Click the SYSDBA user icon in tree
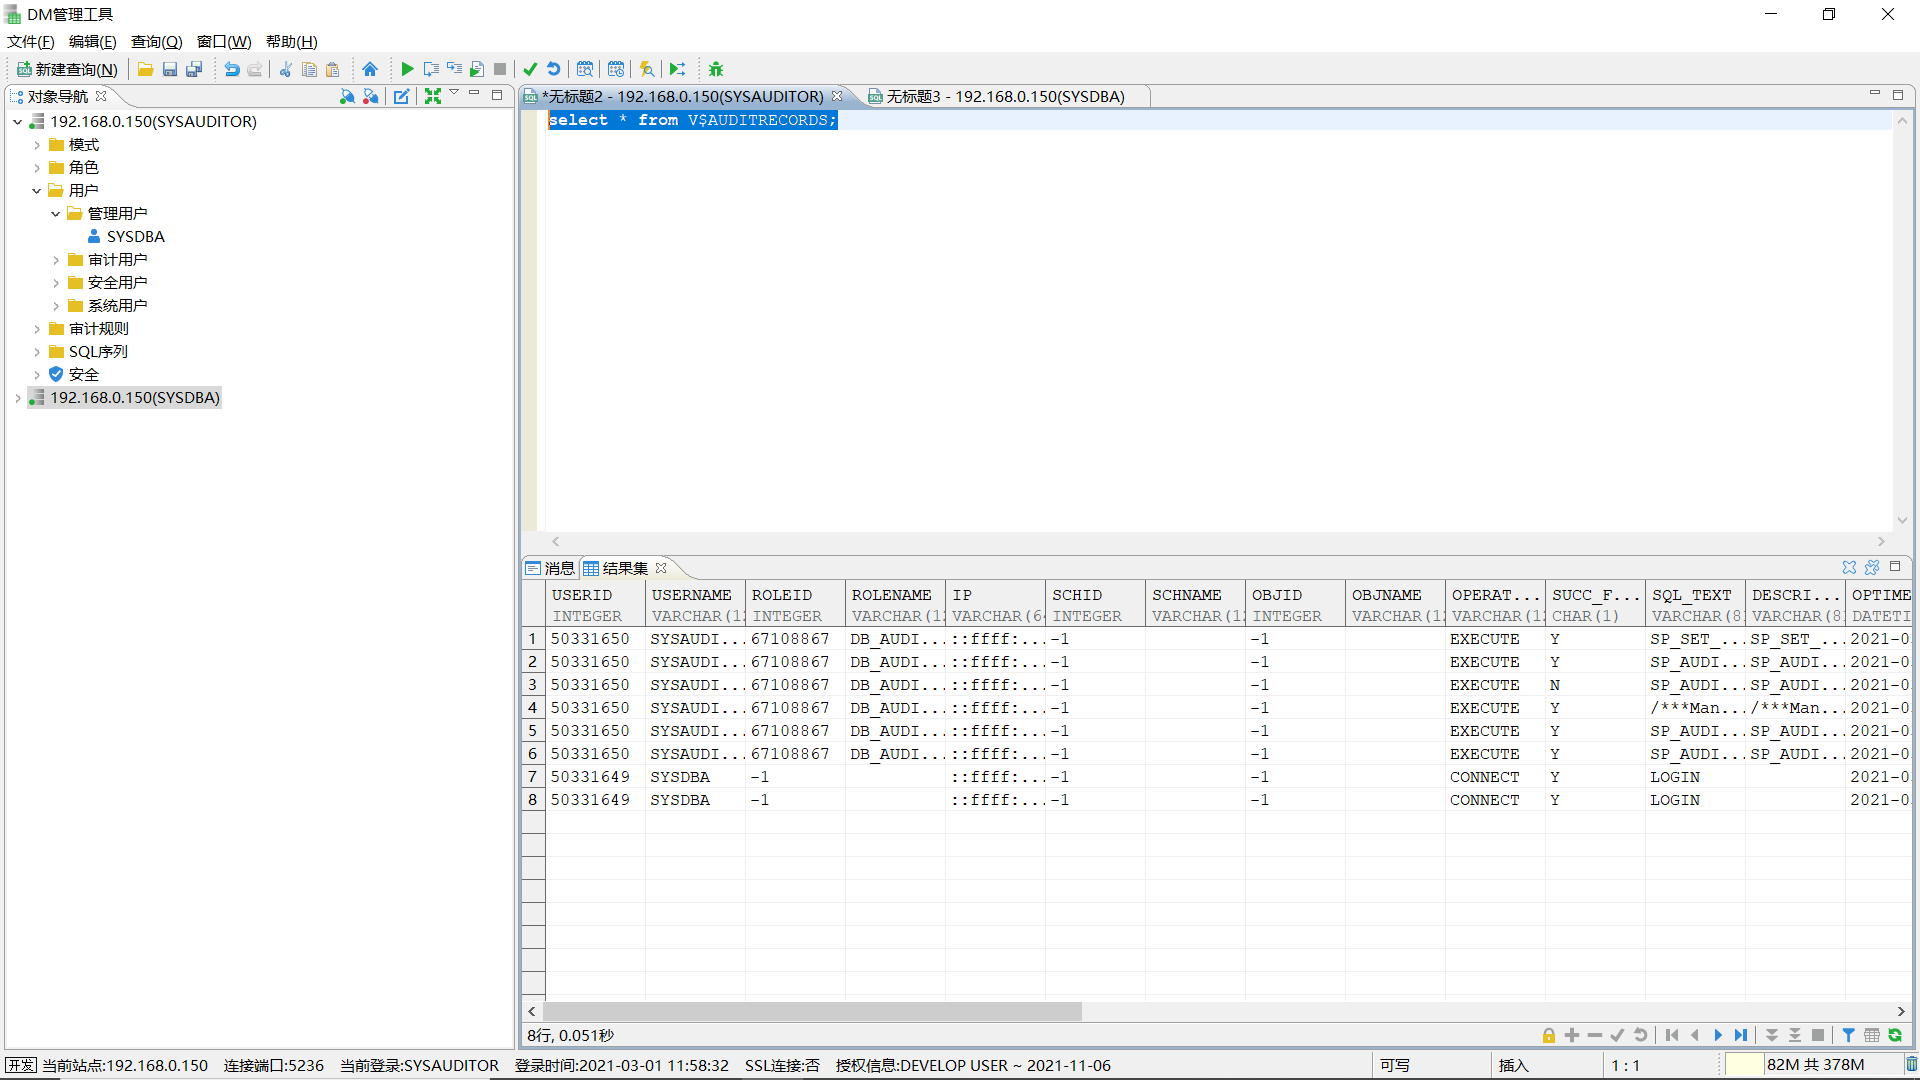 point(94,237)
